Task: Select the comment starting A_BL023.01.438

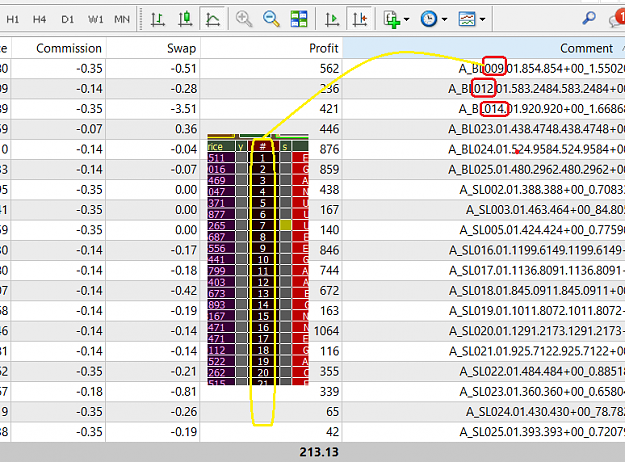Action: [537, 129]
